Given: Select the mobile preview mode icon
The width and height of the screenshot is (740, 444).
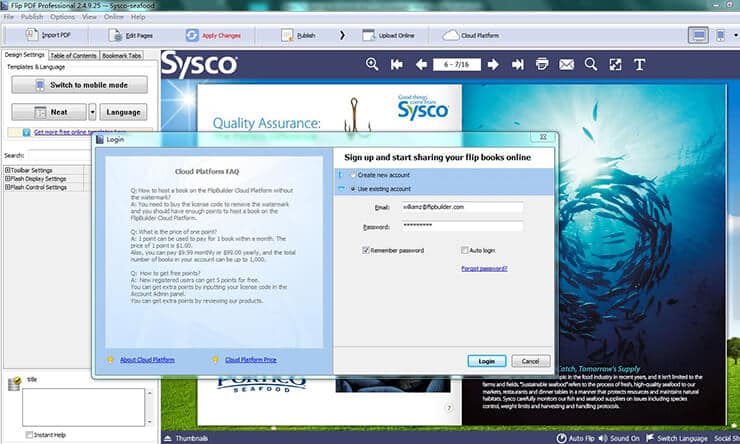Looking at the screenshot, I should (x=720, y=35).
